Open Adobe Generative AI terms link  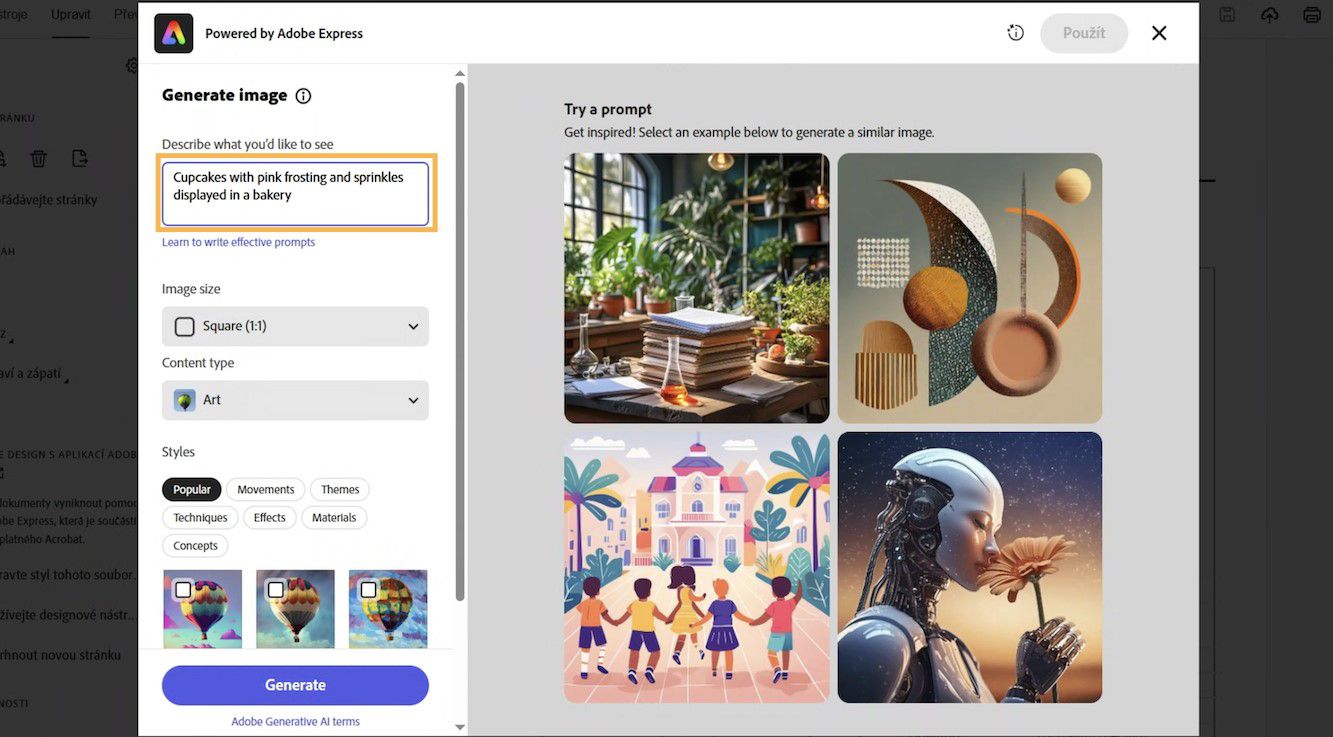[295, 721]
